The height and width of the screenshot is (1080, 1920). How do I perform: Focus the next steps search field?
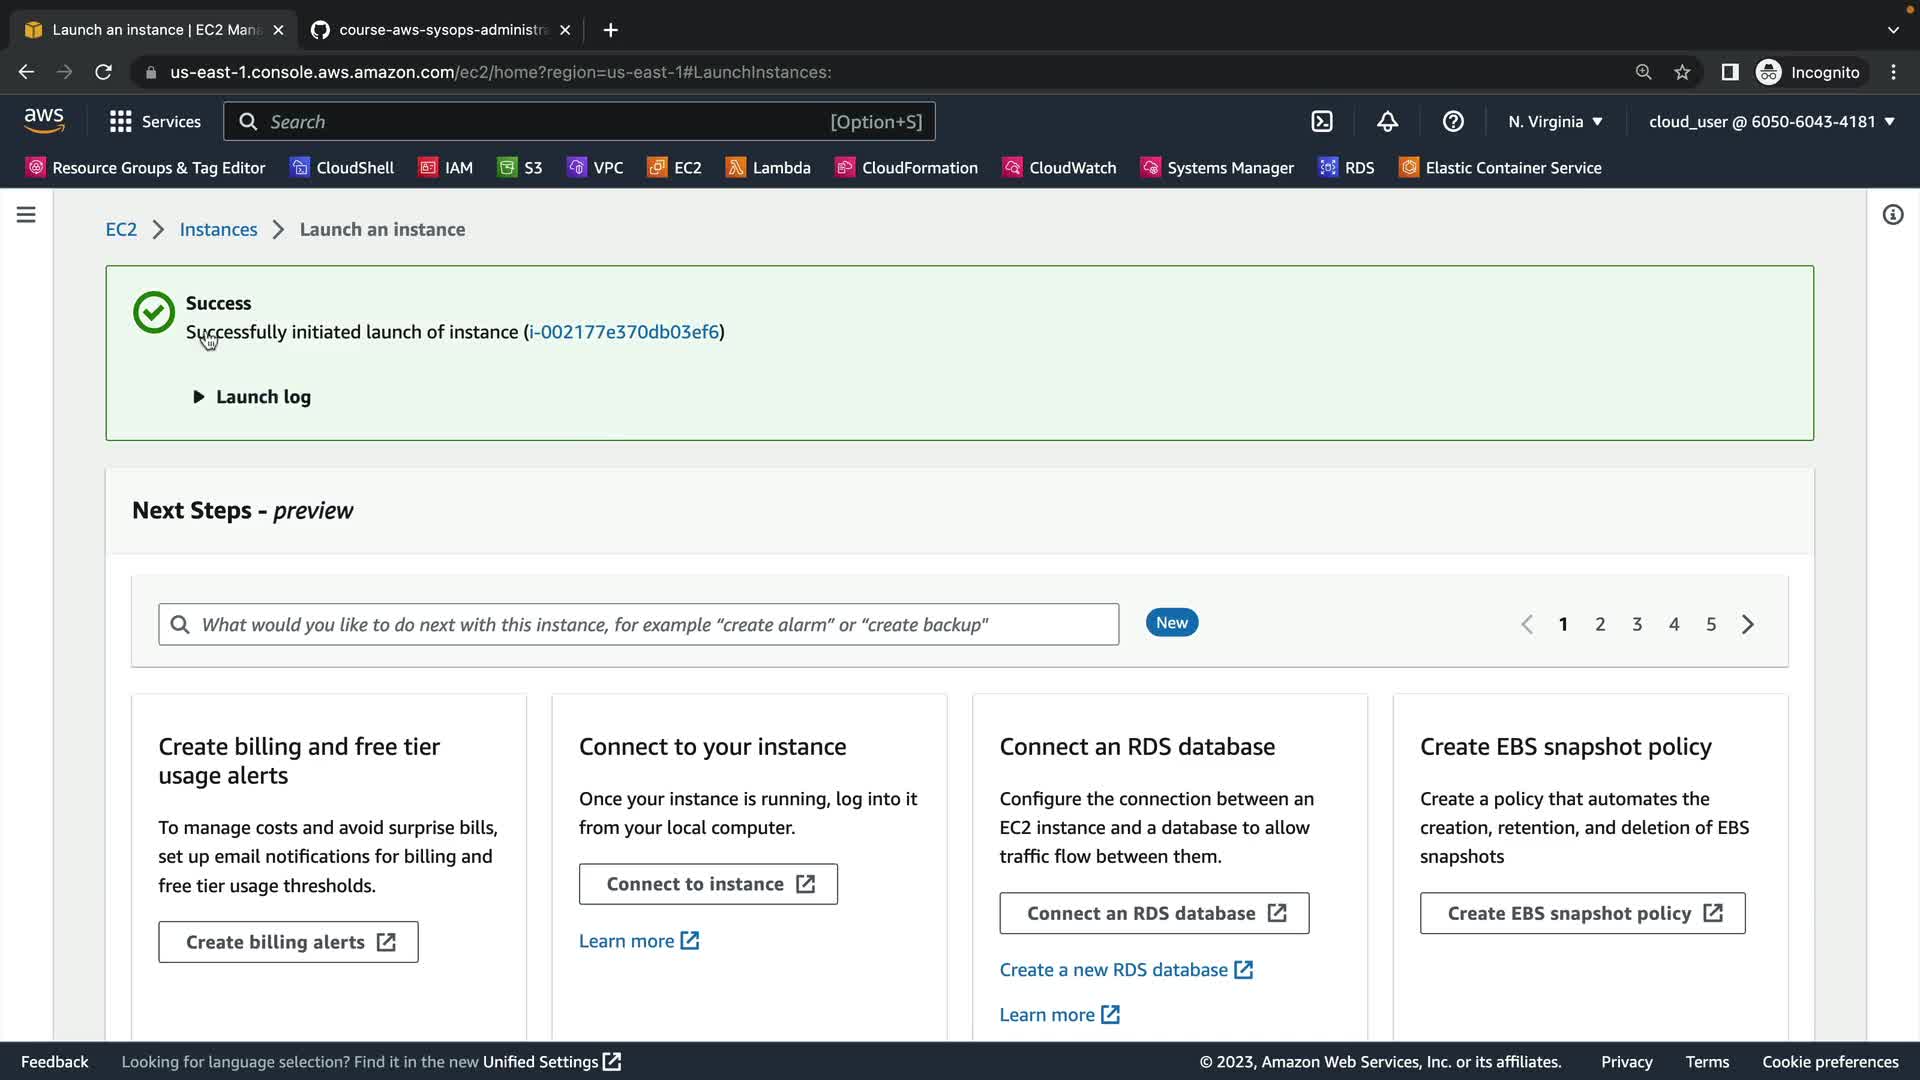click(x=638, y=625)
